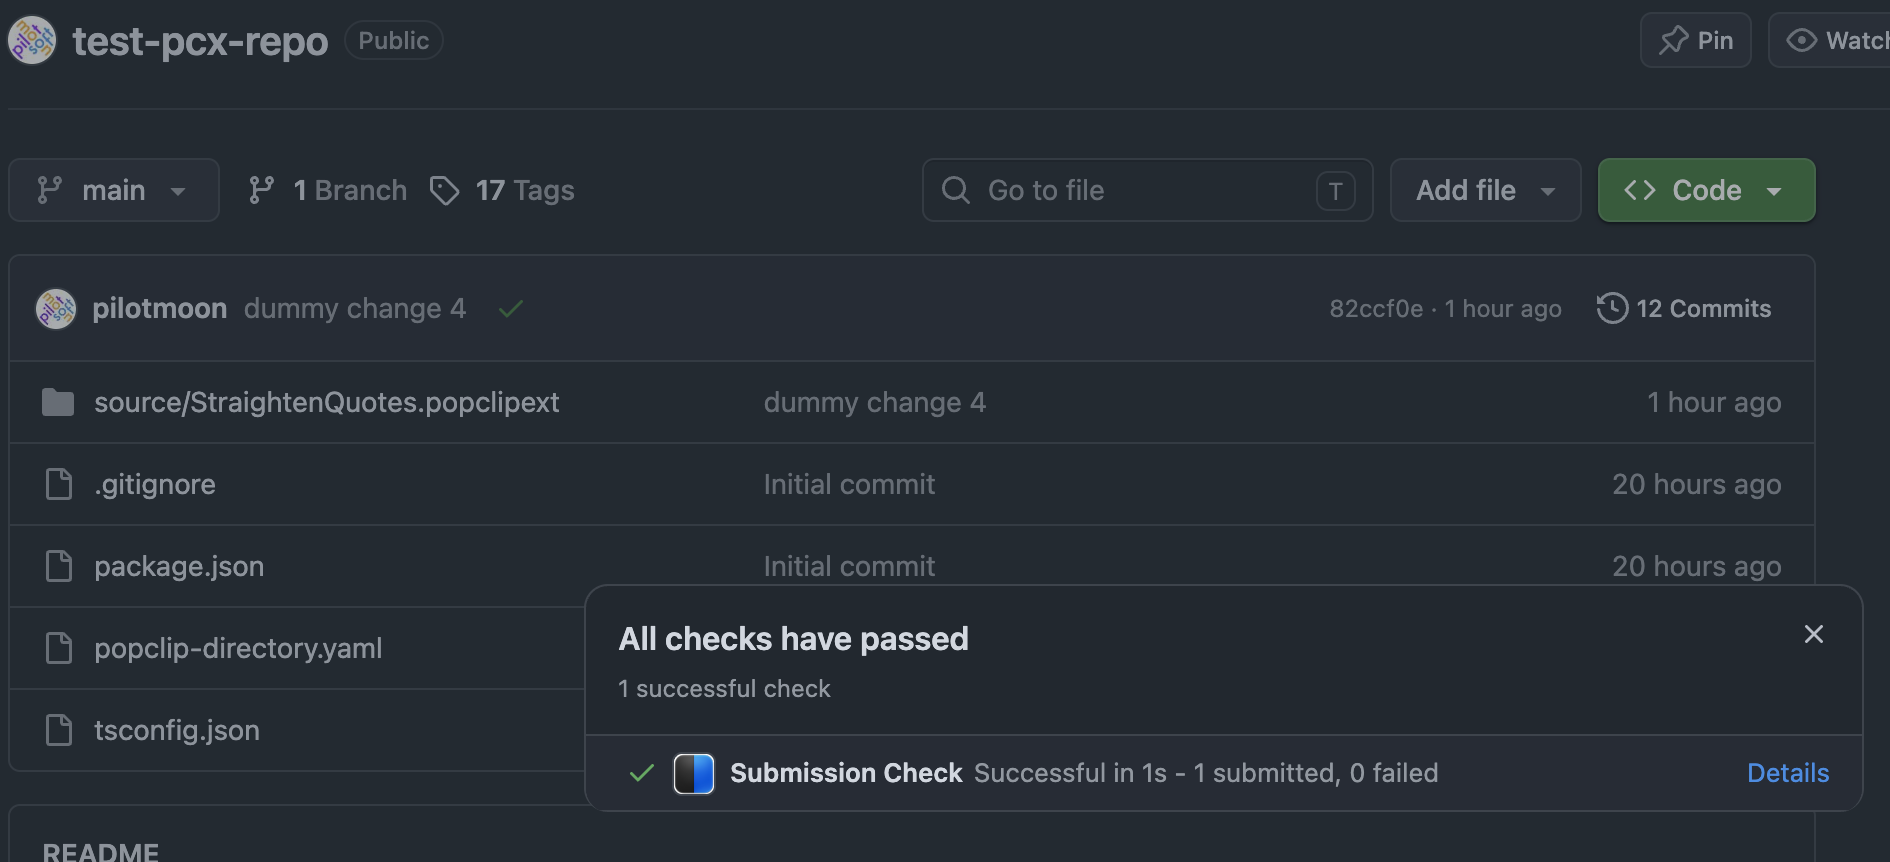
Task: Expand the Add file dropdown
Action: click(x=1485, y=190)
